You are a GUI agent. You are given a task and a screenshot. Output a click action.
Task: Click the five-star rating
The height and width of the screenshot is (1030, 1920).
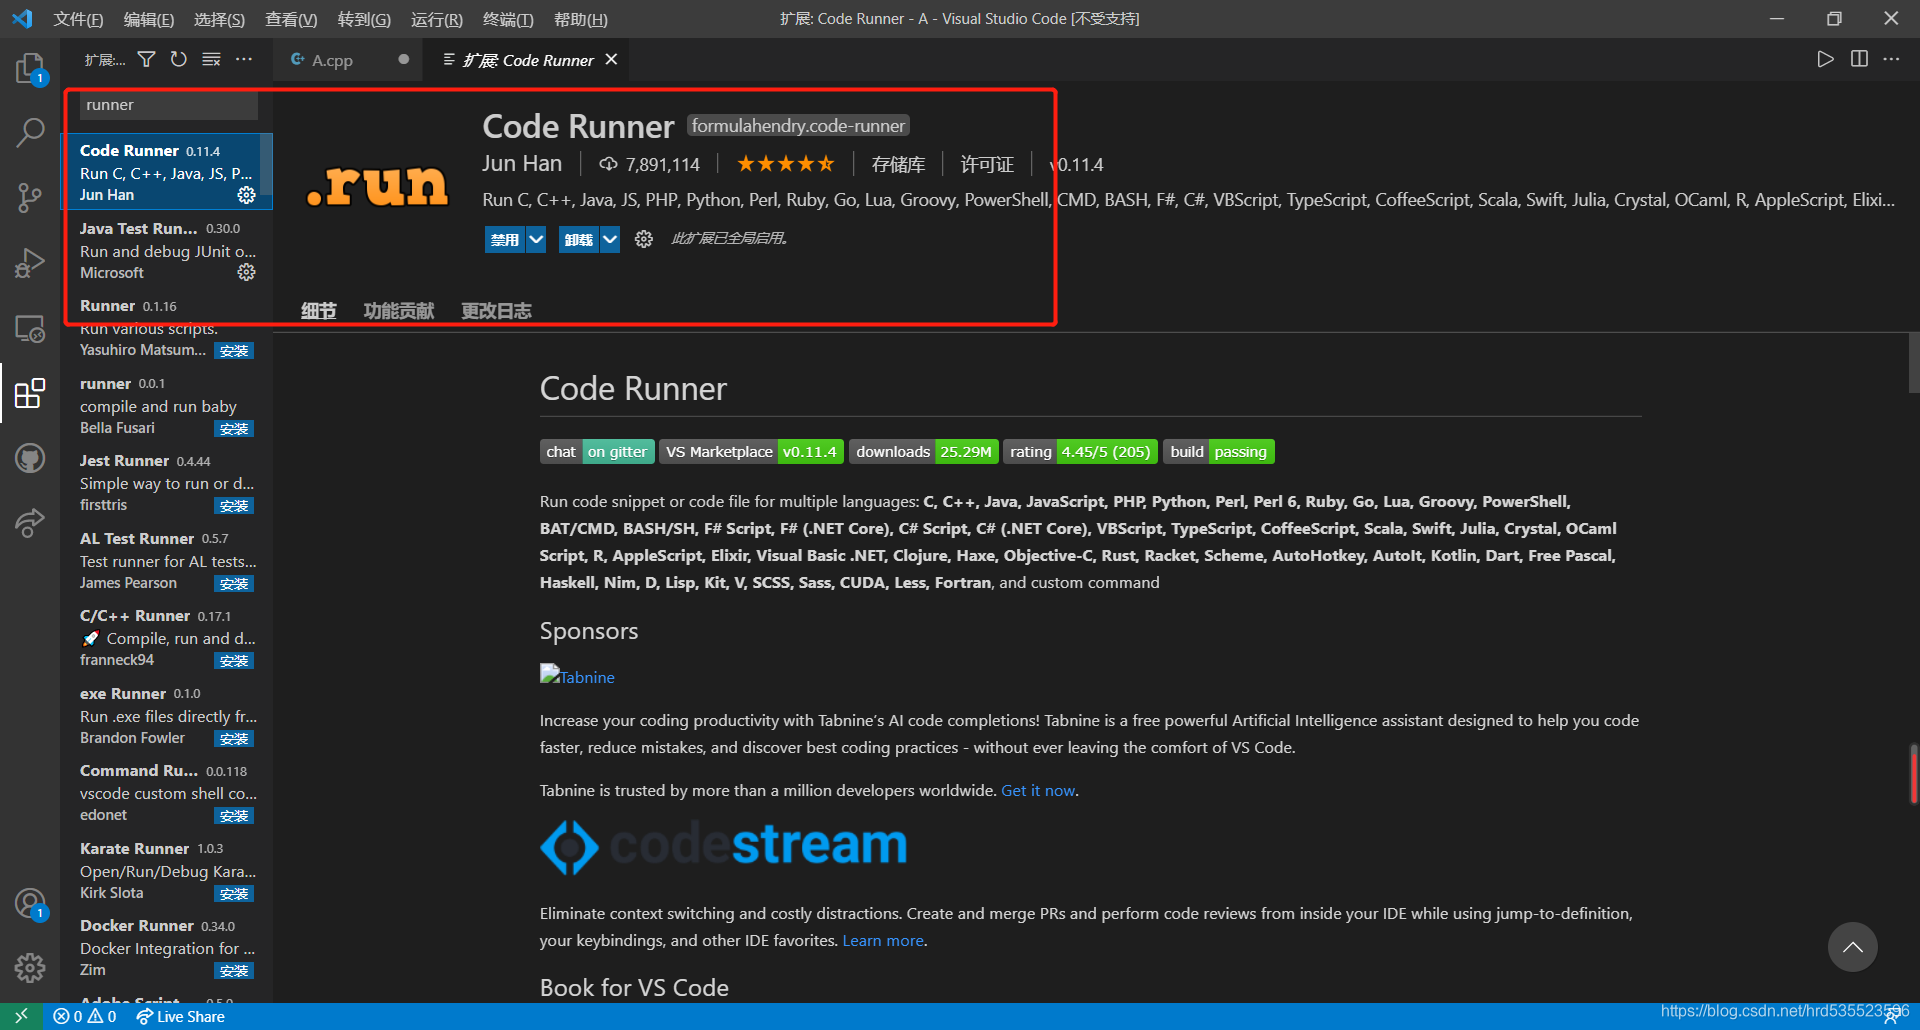pos(785,164)
